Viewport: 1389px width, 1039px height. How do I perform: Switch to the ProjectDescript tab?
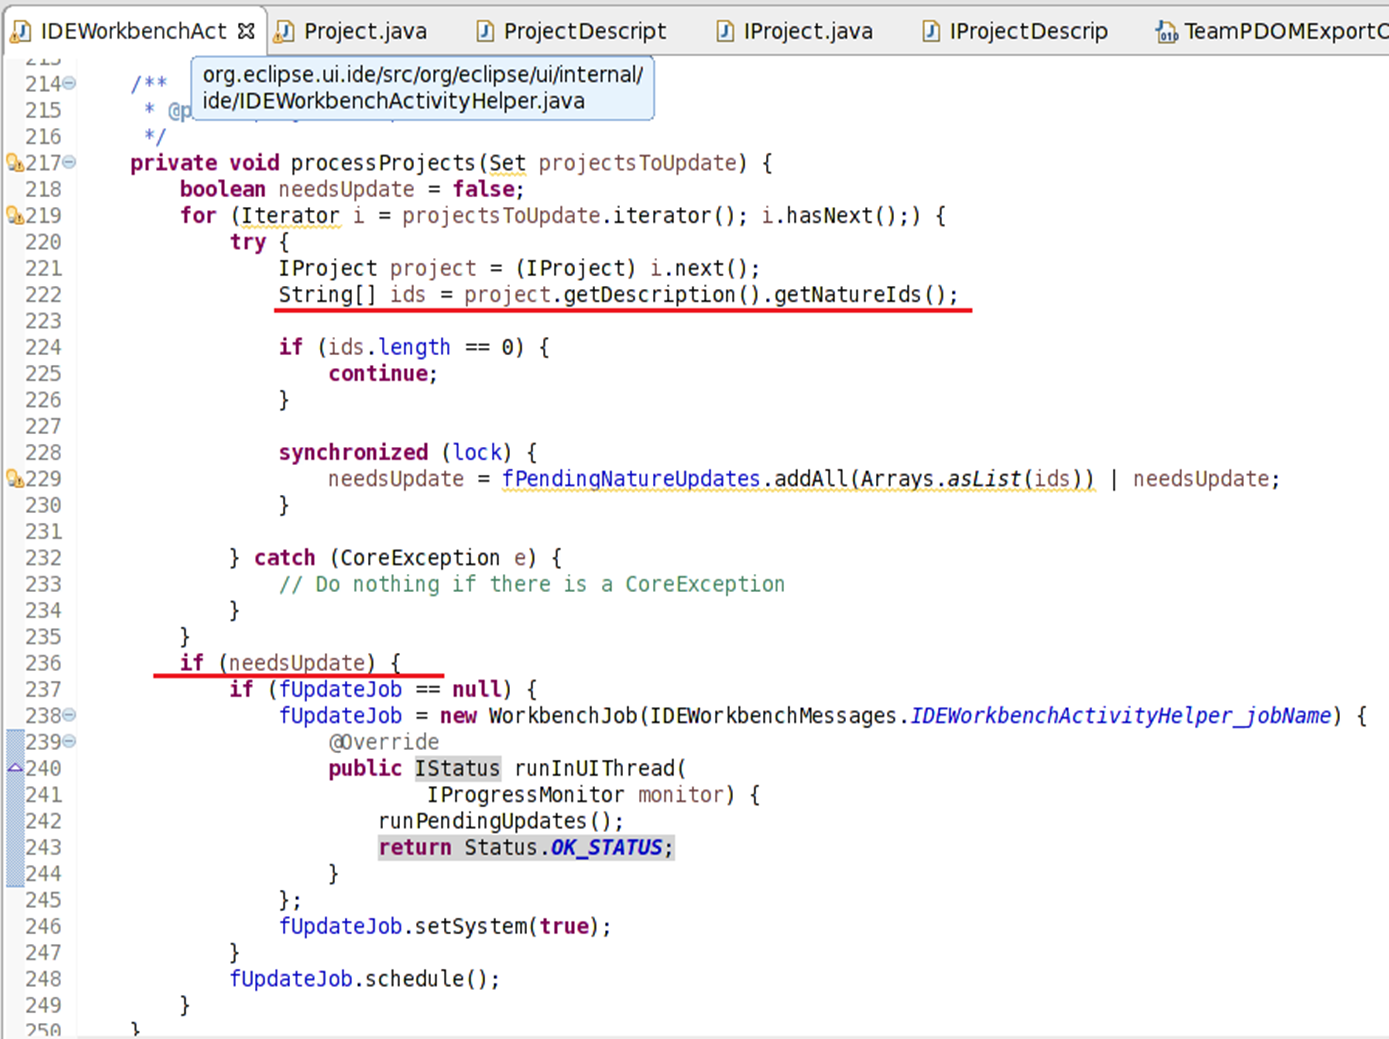(584, 32)
